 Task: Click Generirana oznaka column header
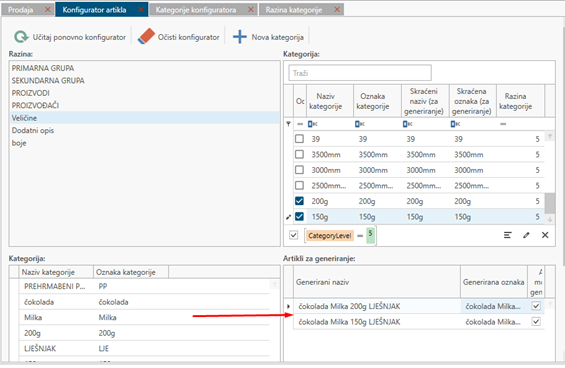[x=494, y=282]
